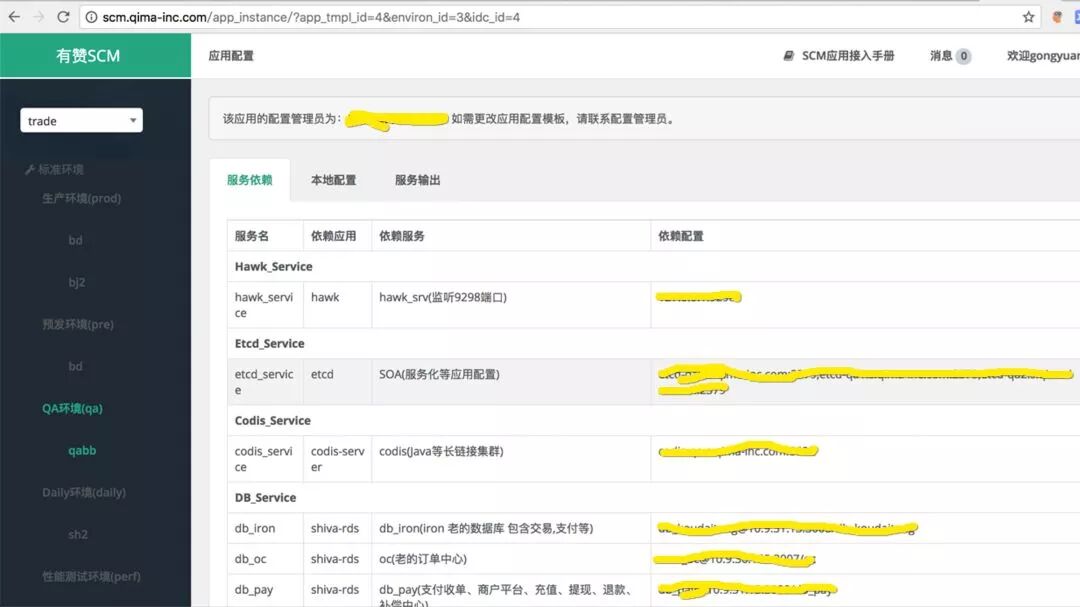
Task: Open the trade application dropdown
Action: tap(81, 121)
